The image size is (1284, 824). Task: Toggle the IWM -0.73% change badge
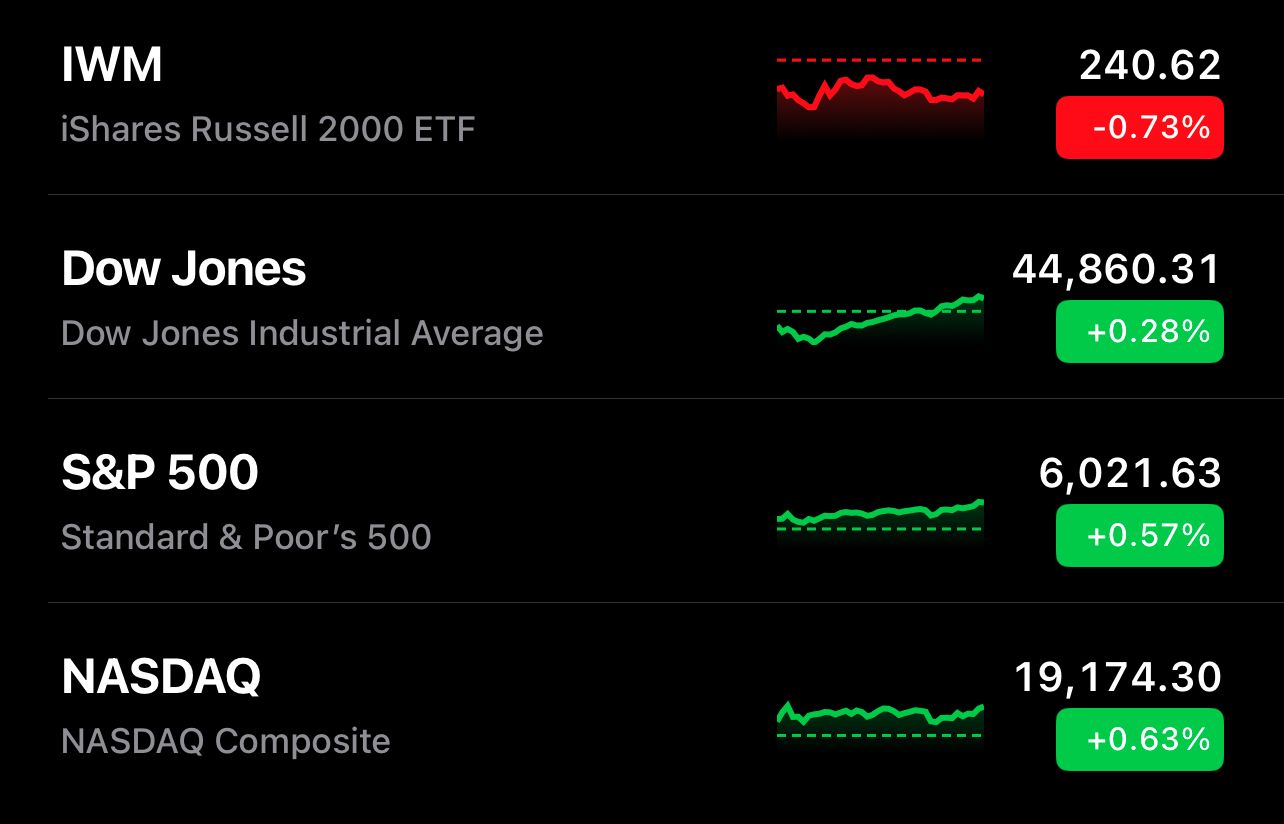[x=1139, y=127]
